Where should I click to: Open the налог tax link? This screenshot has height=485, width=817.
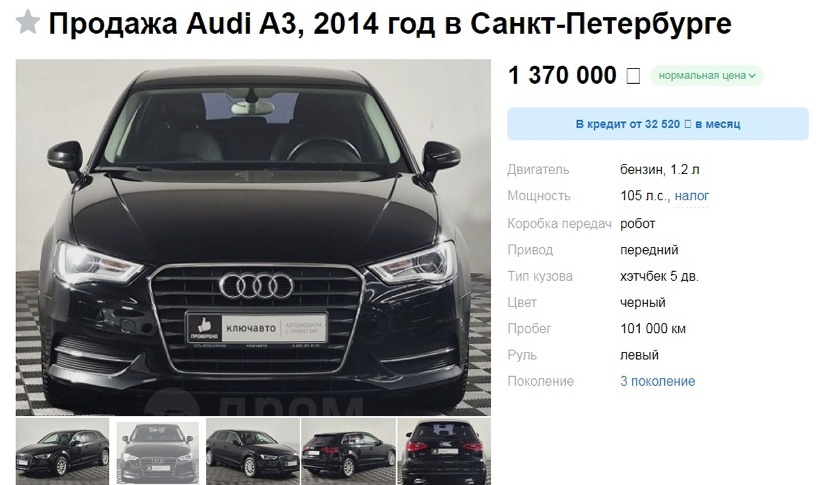click(x=691, y=196)
